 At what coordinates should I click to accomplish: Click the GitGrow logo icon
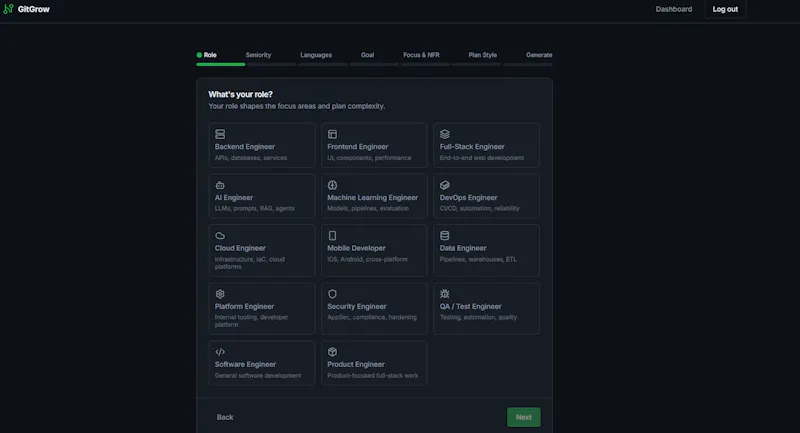(x=8, y=9)
